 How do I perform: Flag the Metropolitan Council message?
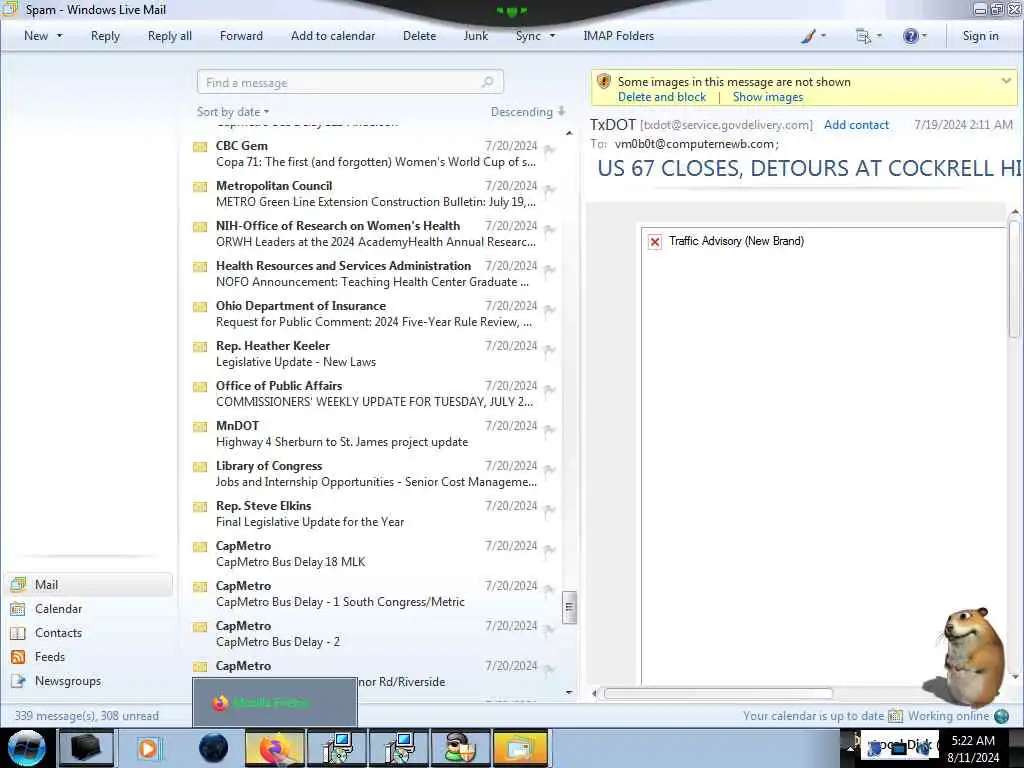coord(549,190)
